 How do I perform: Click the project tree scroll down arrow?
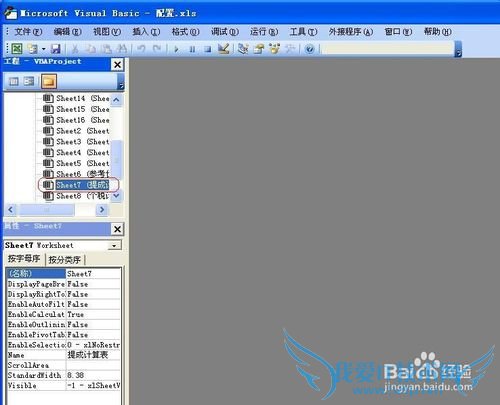click(x=116, y=196)
